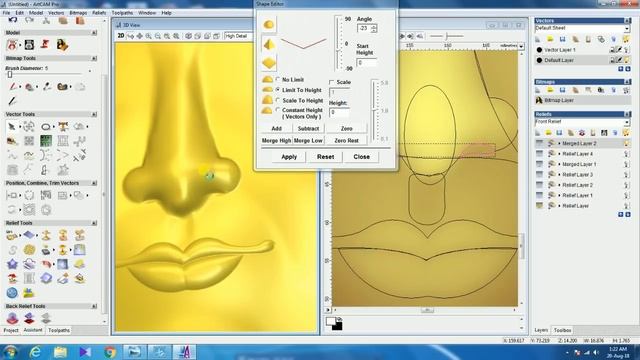This screenshot has height=360, width=640.
Task: Select the Create Ellipse vector tool
Action: [x=46, y=127]
